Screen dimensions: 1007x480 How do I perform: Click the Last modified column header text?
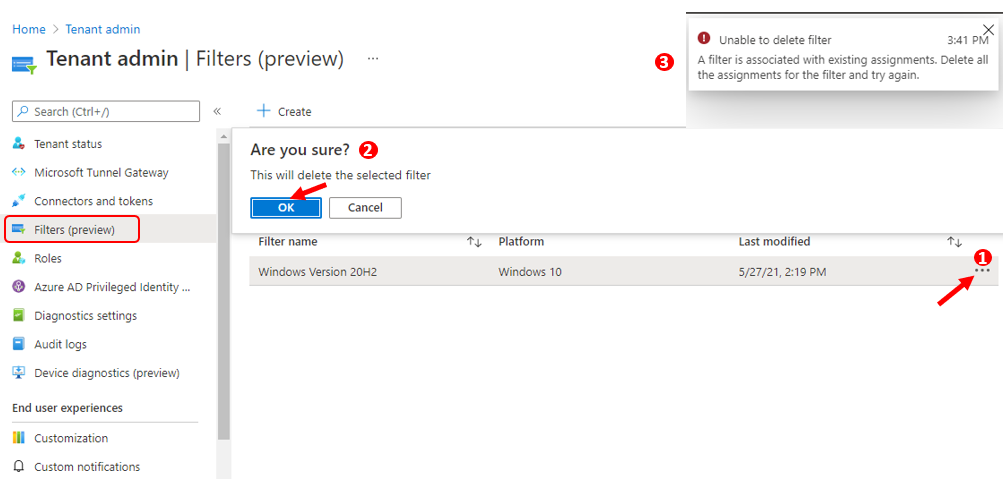coord(774,242)
